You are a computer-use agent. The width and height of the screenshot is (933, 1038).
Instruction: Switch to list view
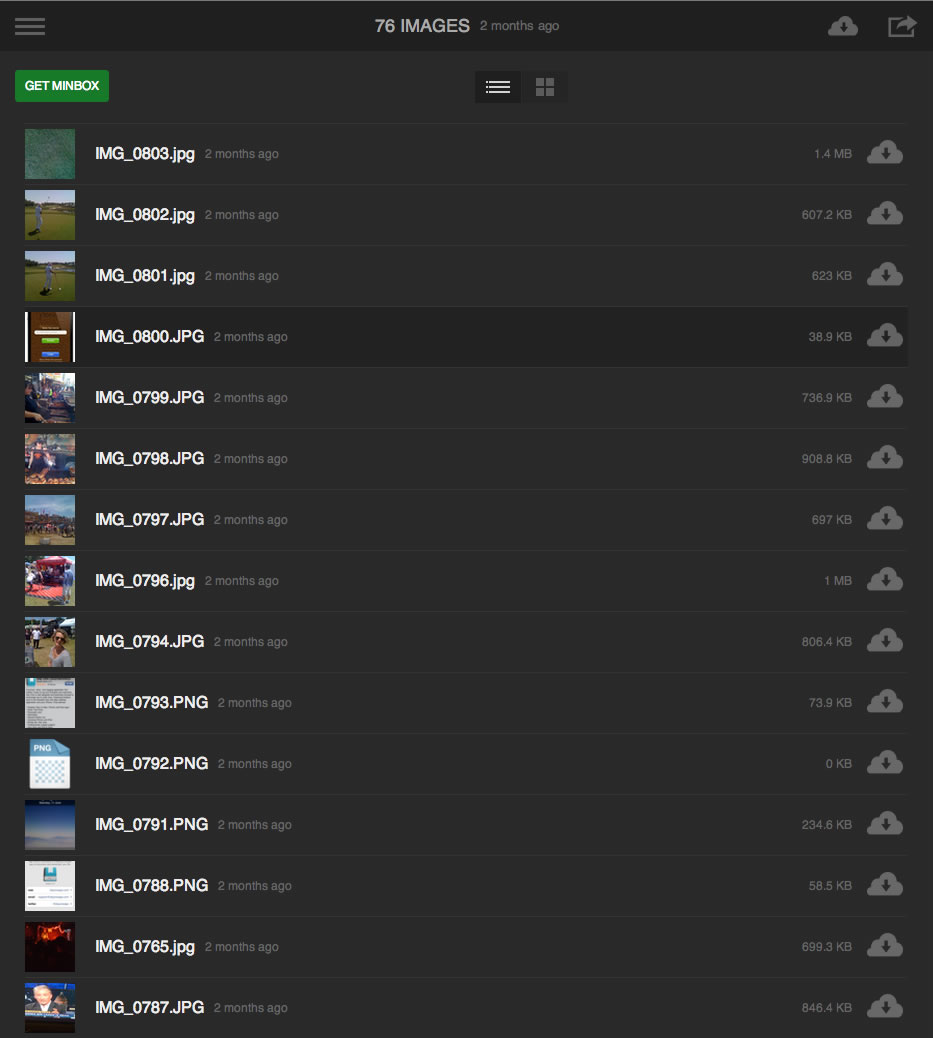coord(498,87)
